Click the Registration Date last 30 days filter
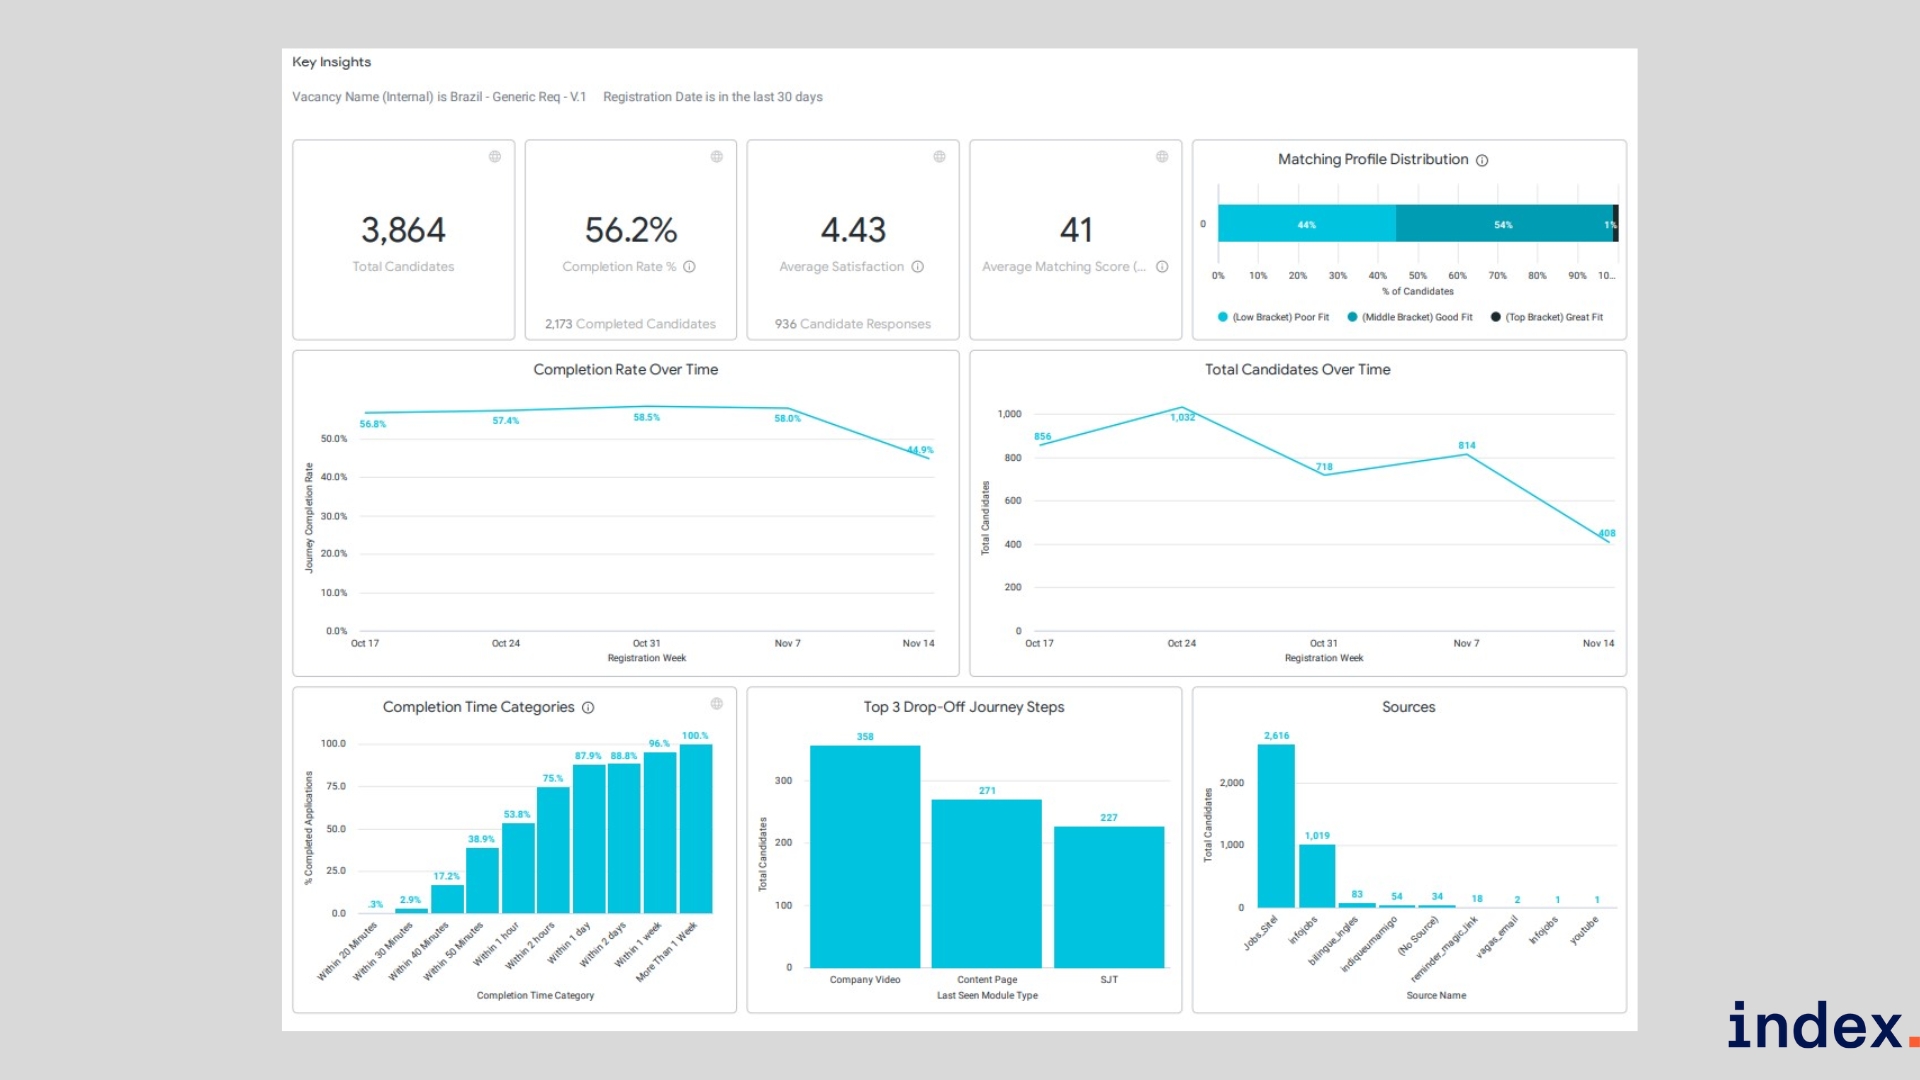The width and height of the screenshot is (1920, 1080). 712,97
